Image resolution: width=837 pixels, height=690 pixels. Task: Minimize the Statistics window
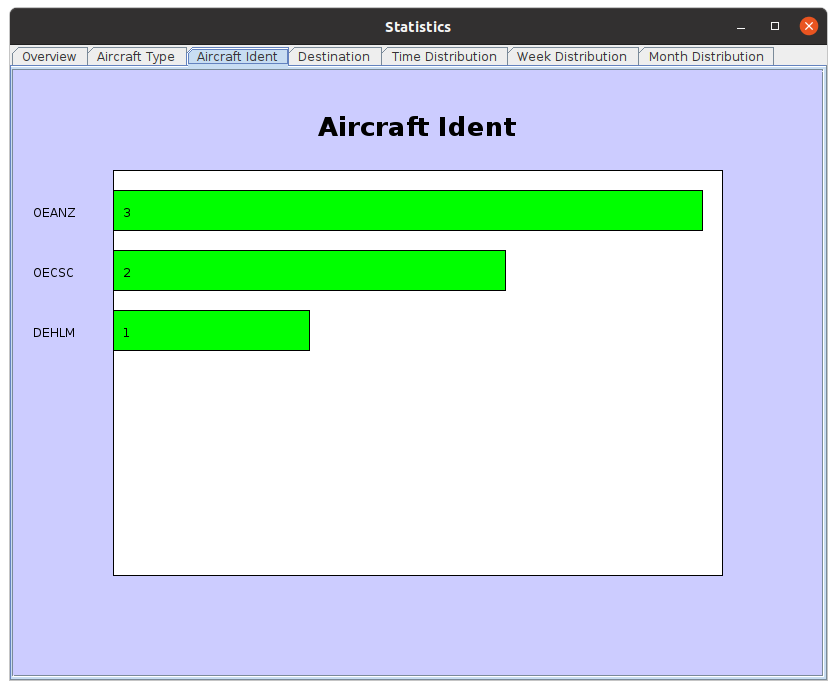[x=741, y=27]
